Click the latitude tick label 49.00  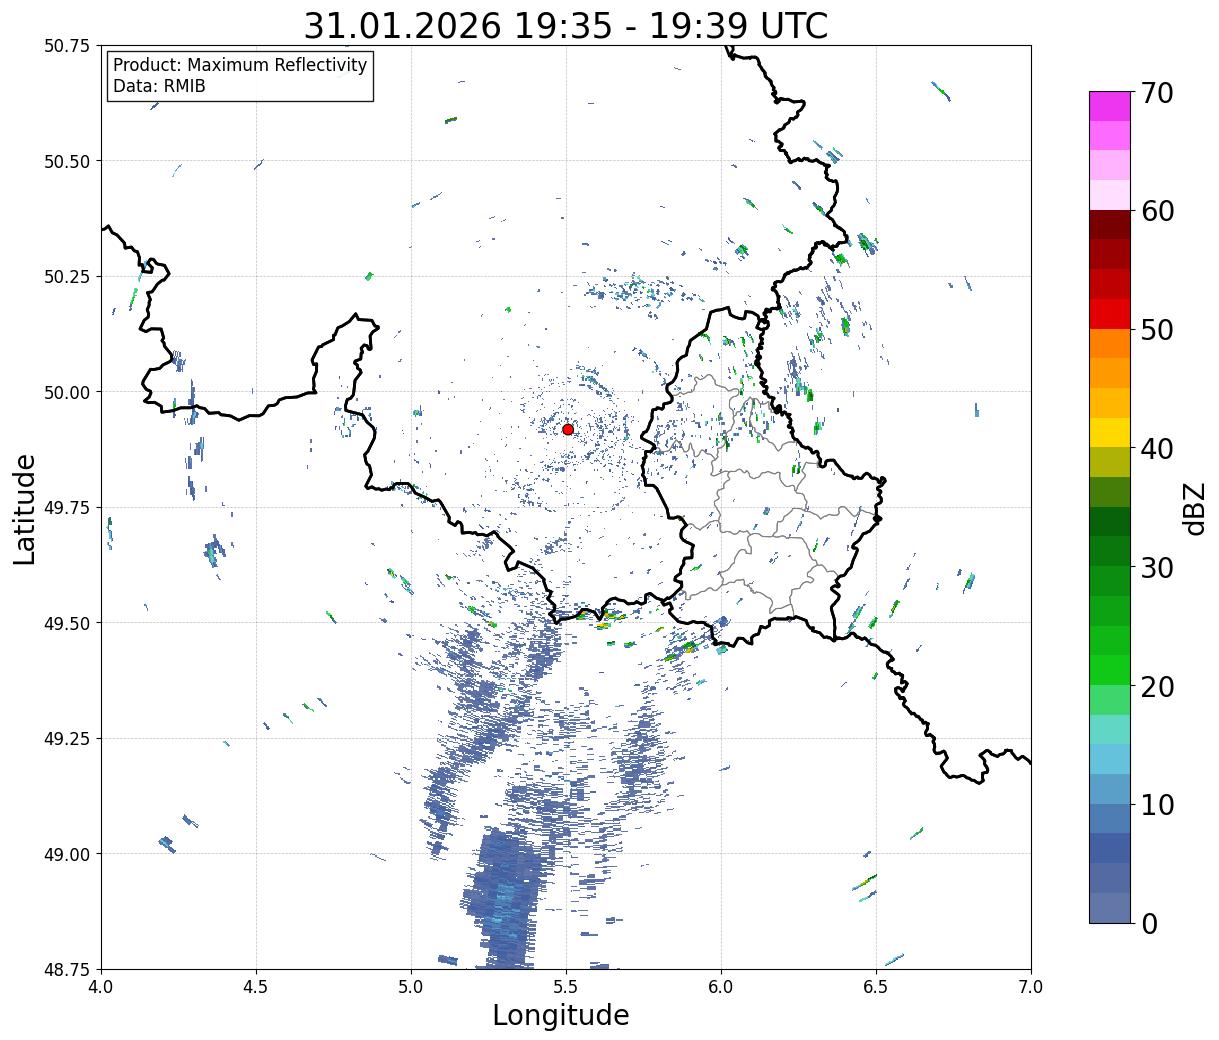tap(66, 854)
